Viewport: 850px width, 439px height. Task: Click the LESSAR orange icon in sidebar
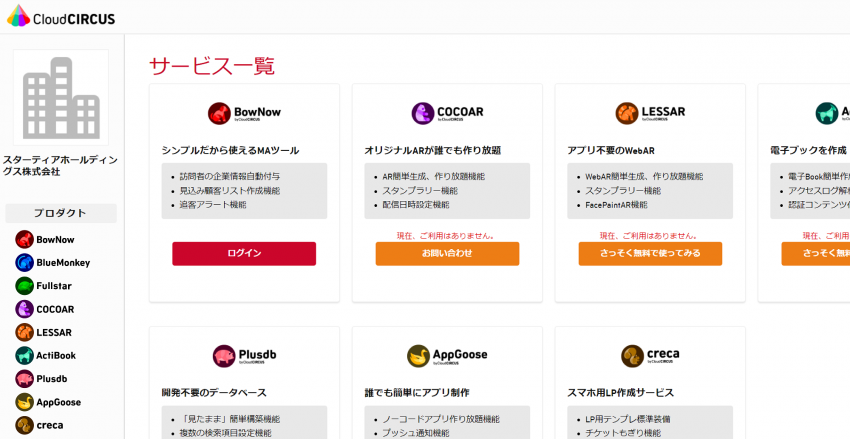click(24, 332)
